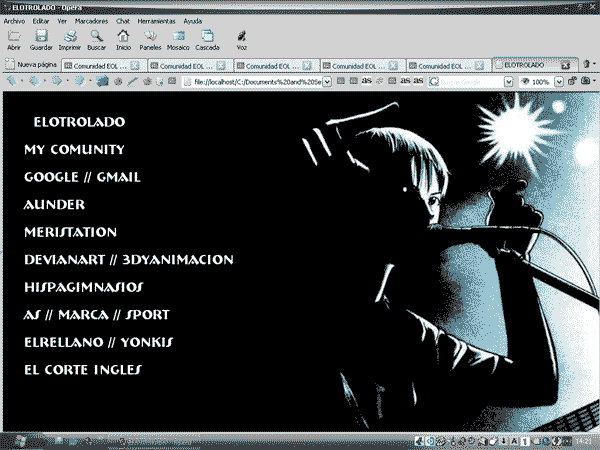Open the Ver menu
This screenshot has height=450, width=600.
pos(62,21)
